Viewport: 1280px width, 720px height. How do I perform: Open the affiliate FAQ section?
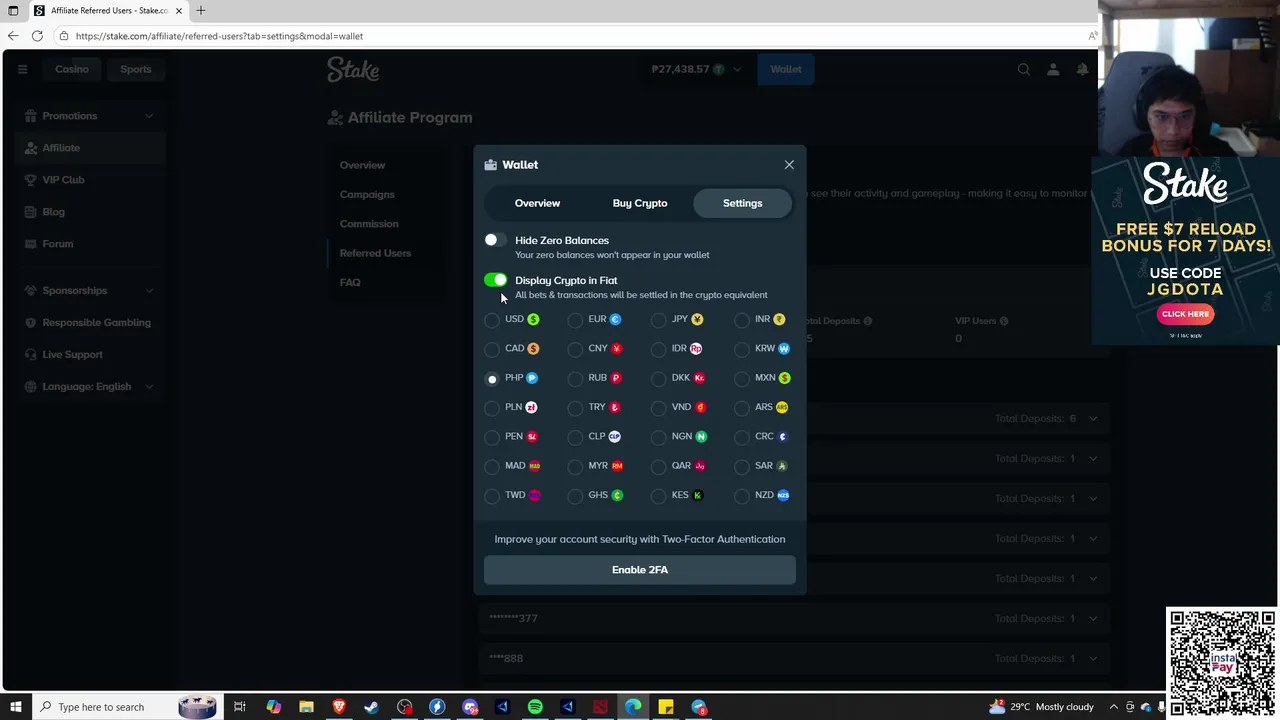(350, 282)
